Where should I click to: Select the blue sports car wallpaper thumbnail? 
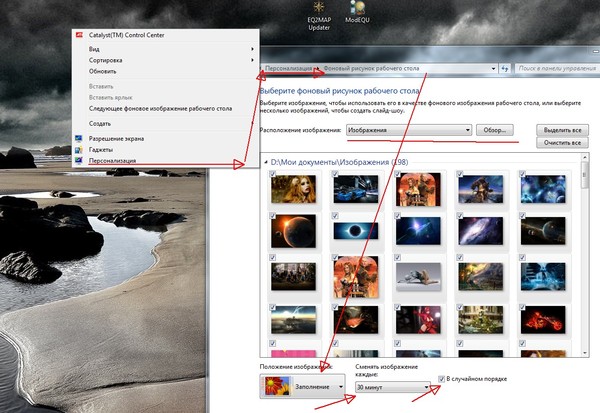tap(356, 189)
